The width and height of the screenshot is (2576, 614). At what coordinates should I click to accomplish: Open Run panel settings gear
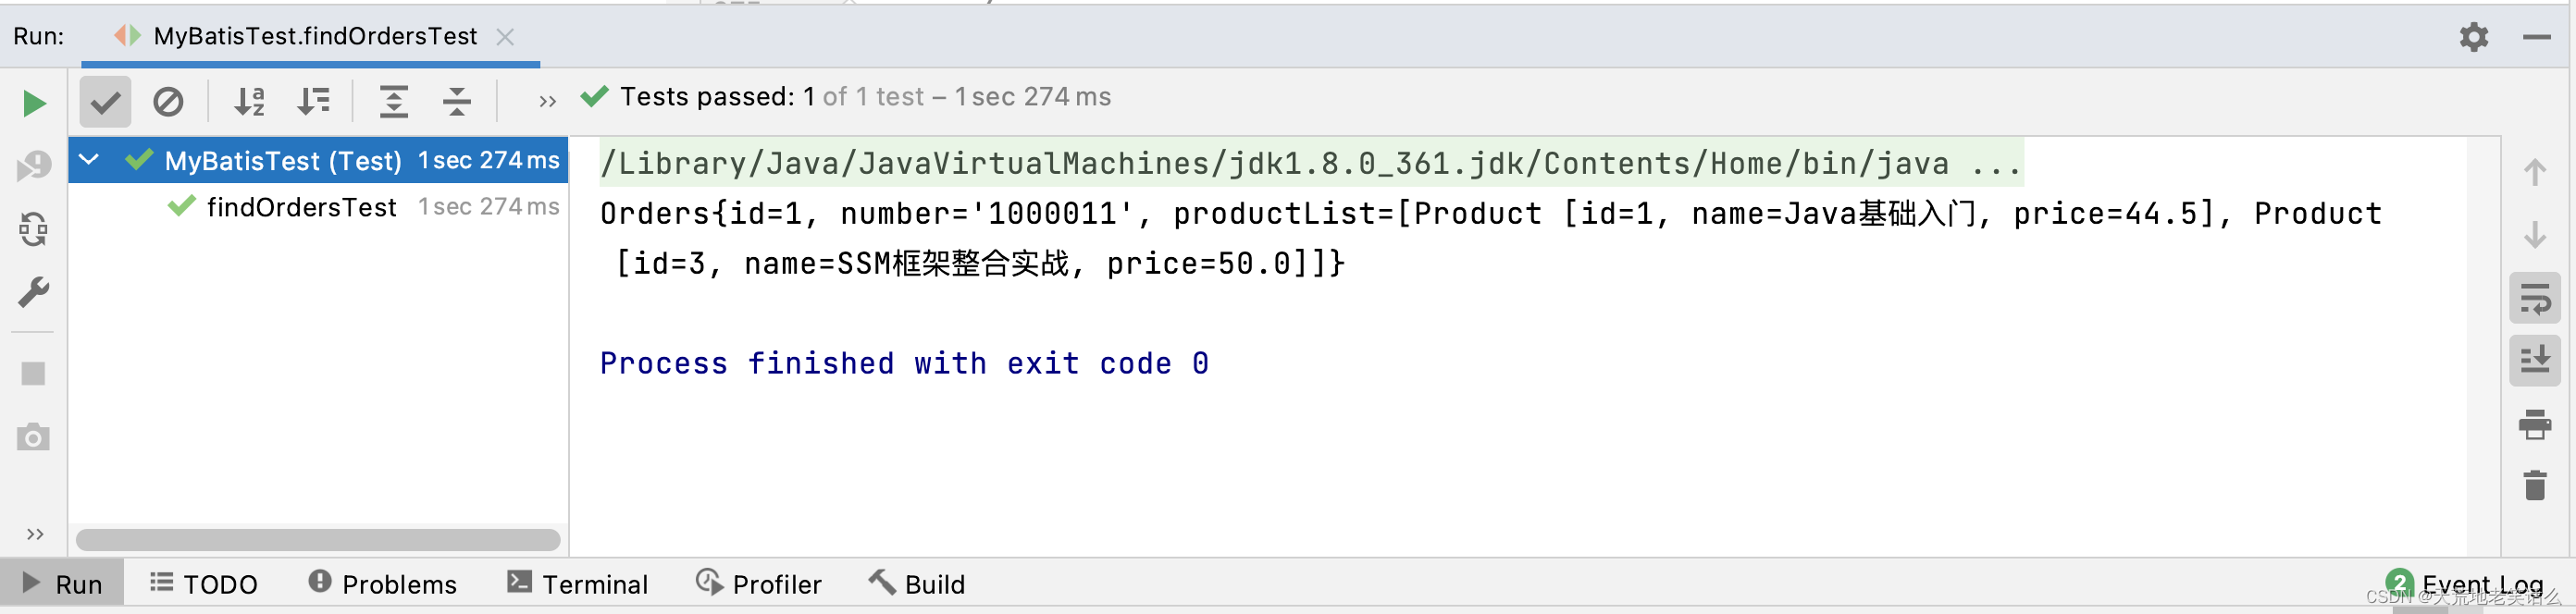(2473, 37)
